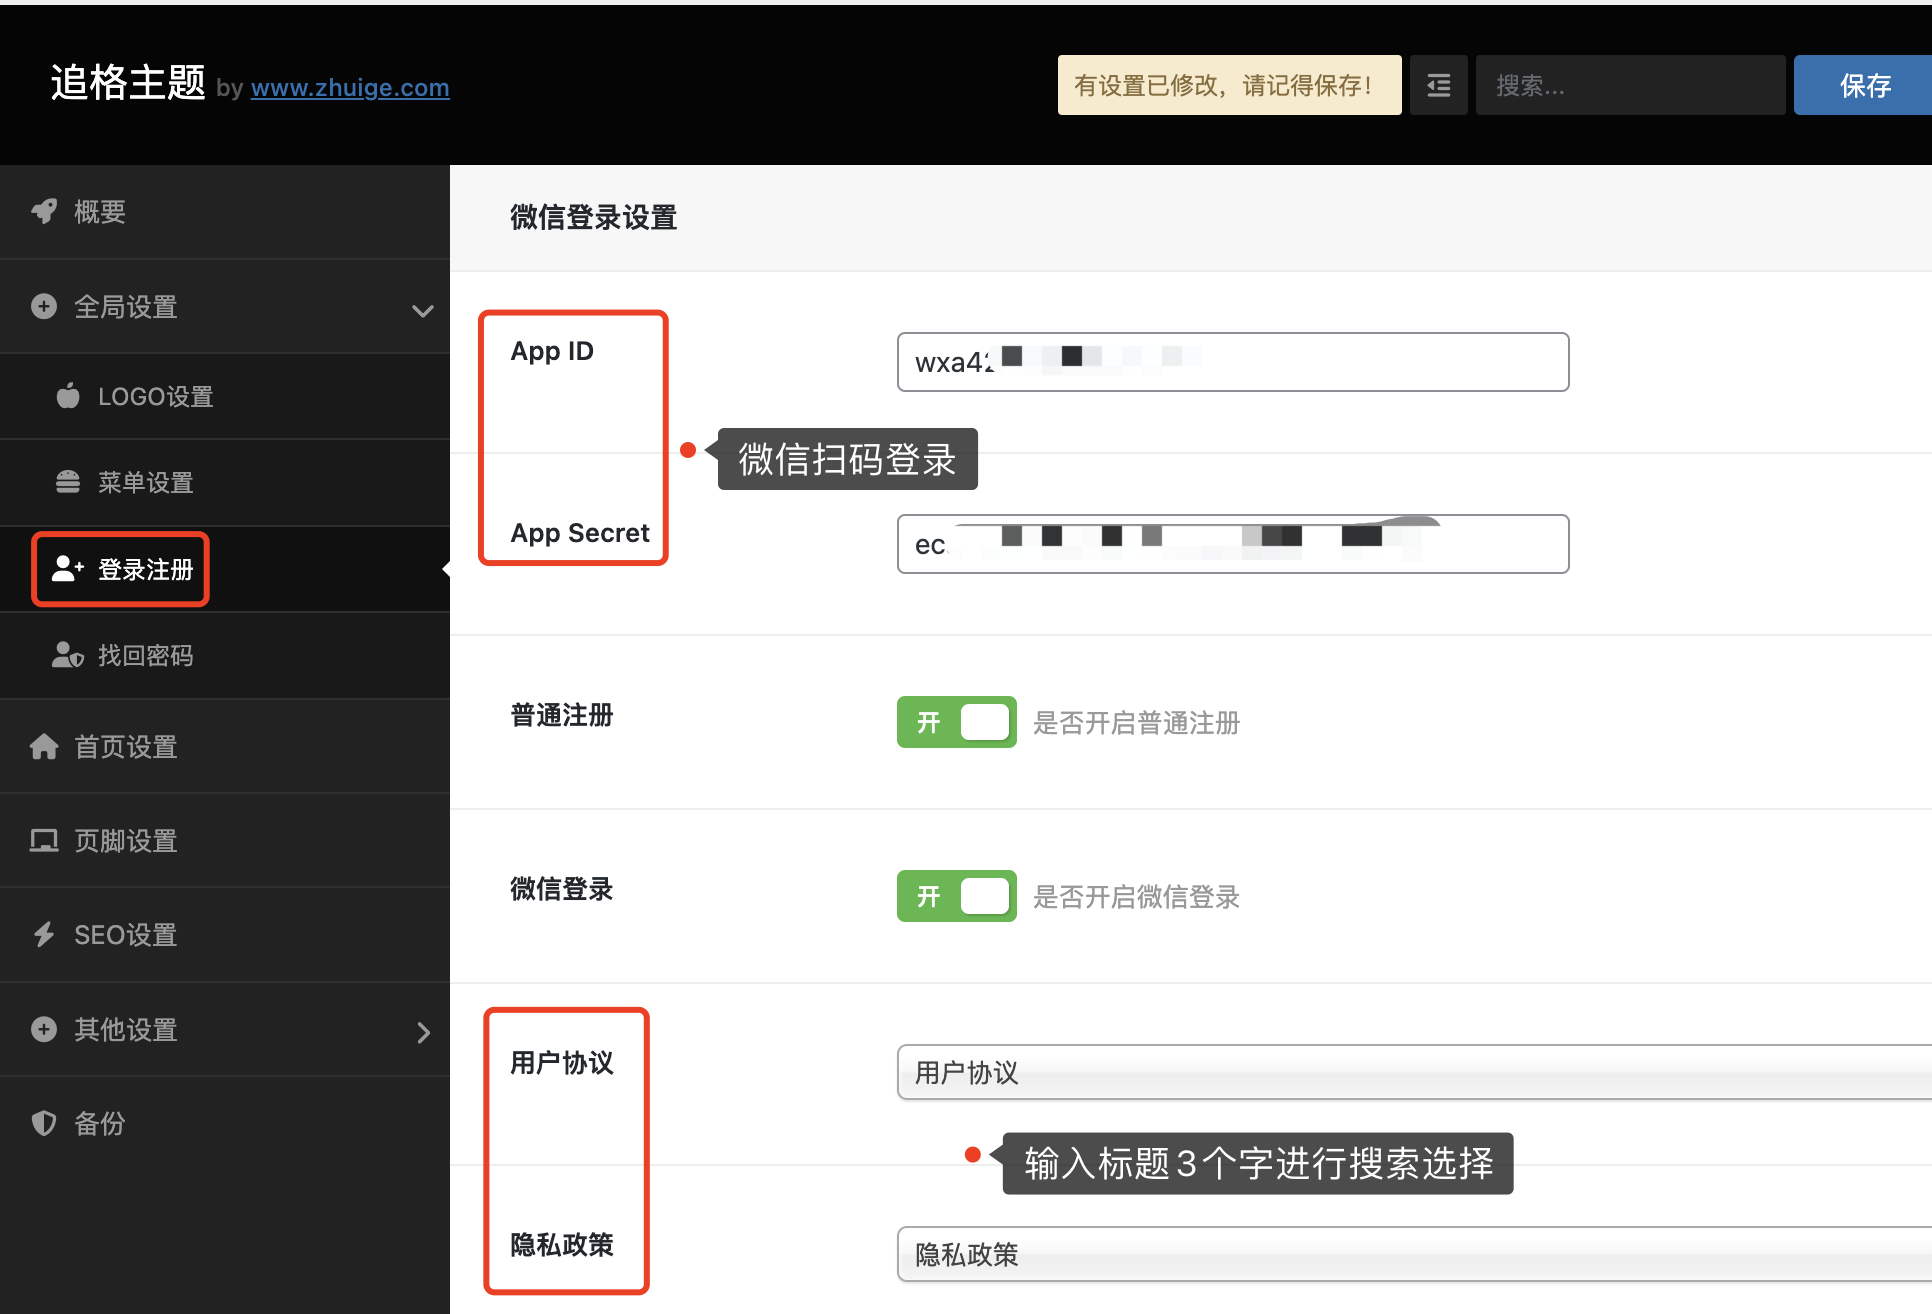Click the App ID field label
The image size is (1932, 1314).
click(x=552, y=351)
